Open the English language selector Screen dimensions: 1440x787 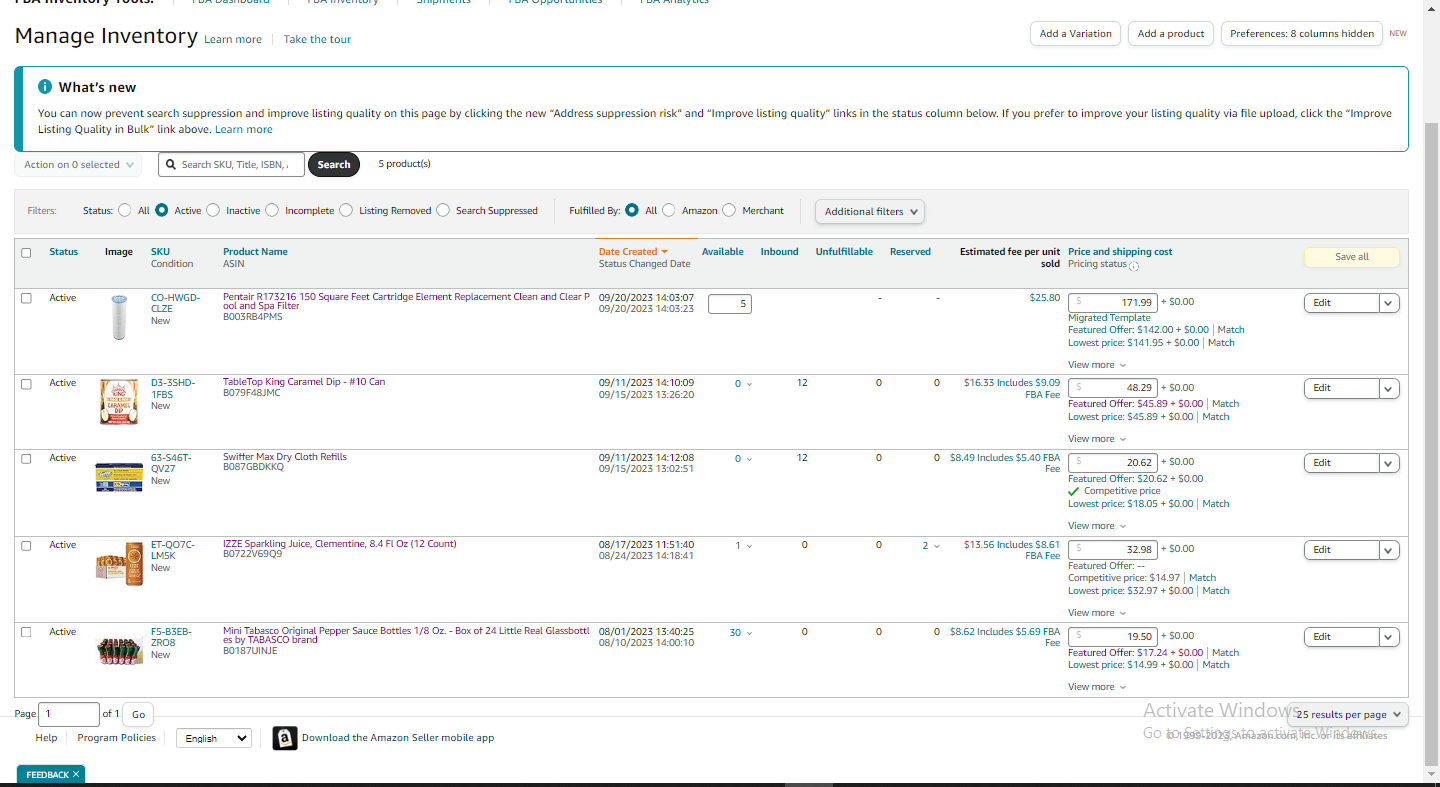point(214,738)
